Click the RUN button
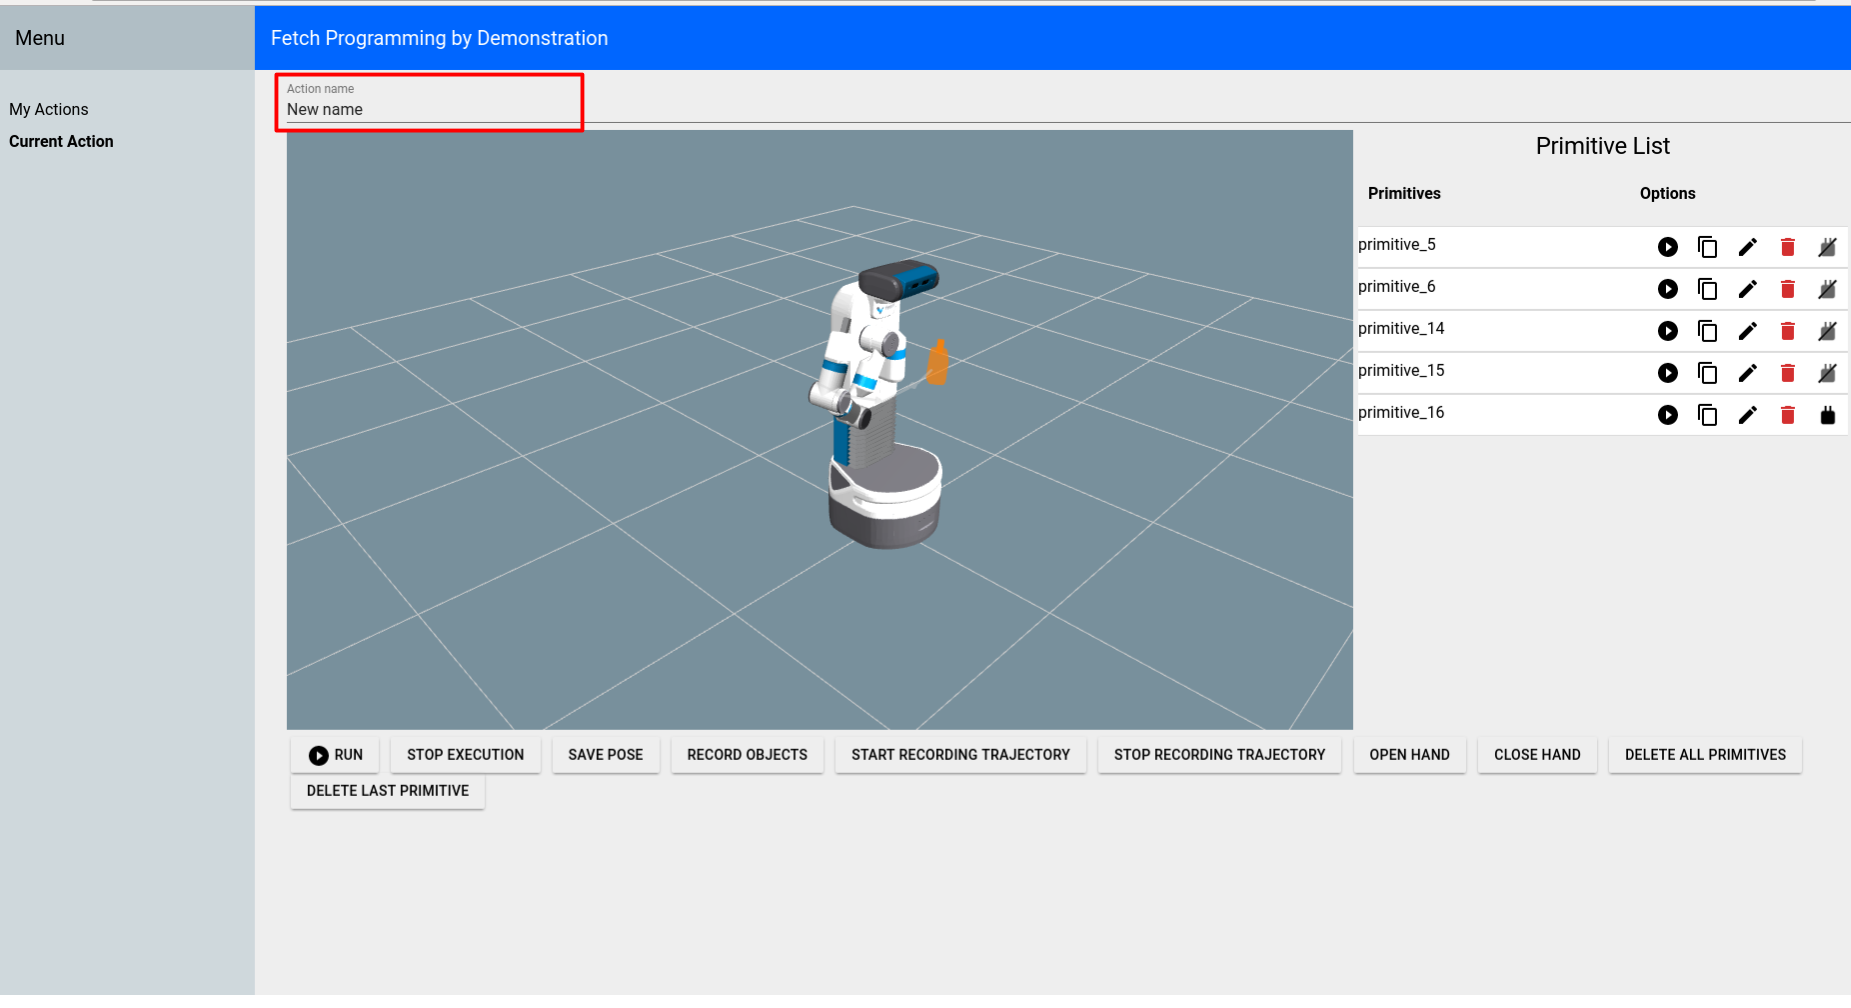This screenshot has width=1851, height=1008. point(335,755)
